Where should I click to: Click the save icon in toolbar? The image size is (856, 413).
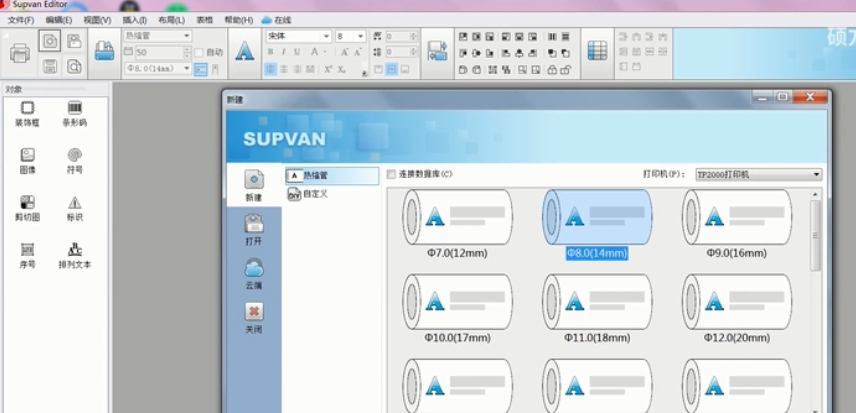click(x=50, y=67)
